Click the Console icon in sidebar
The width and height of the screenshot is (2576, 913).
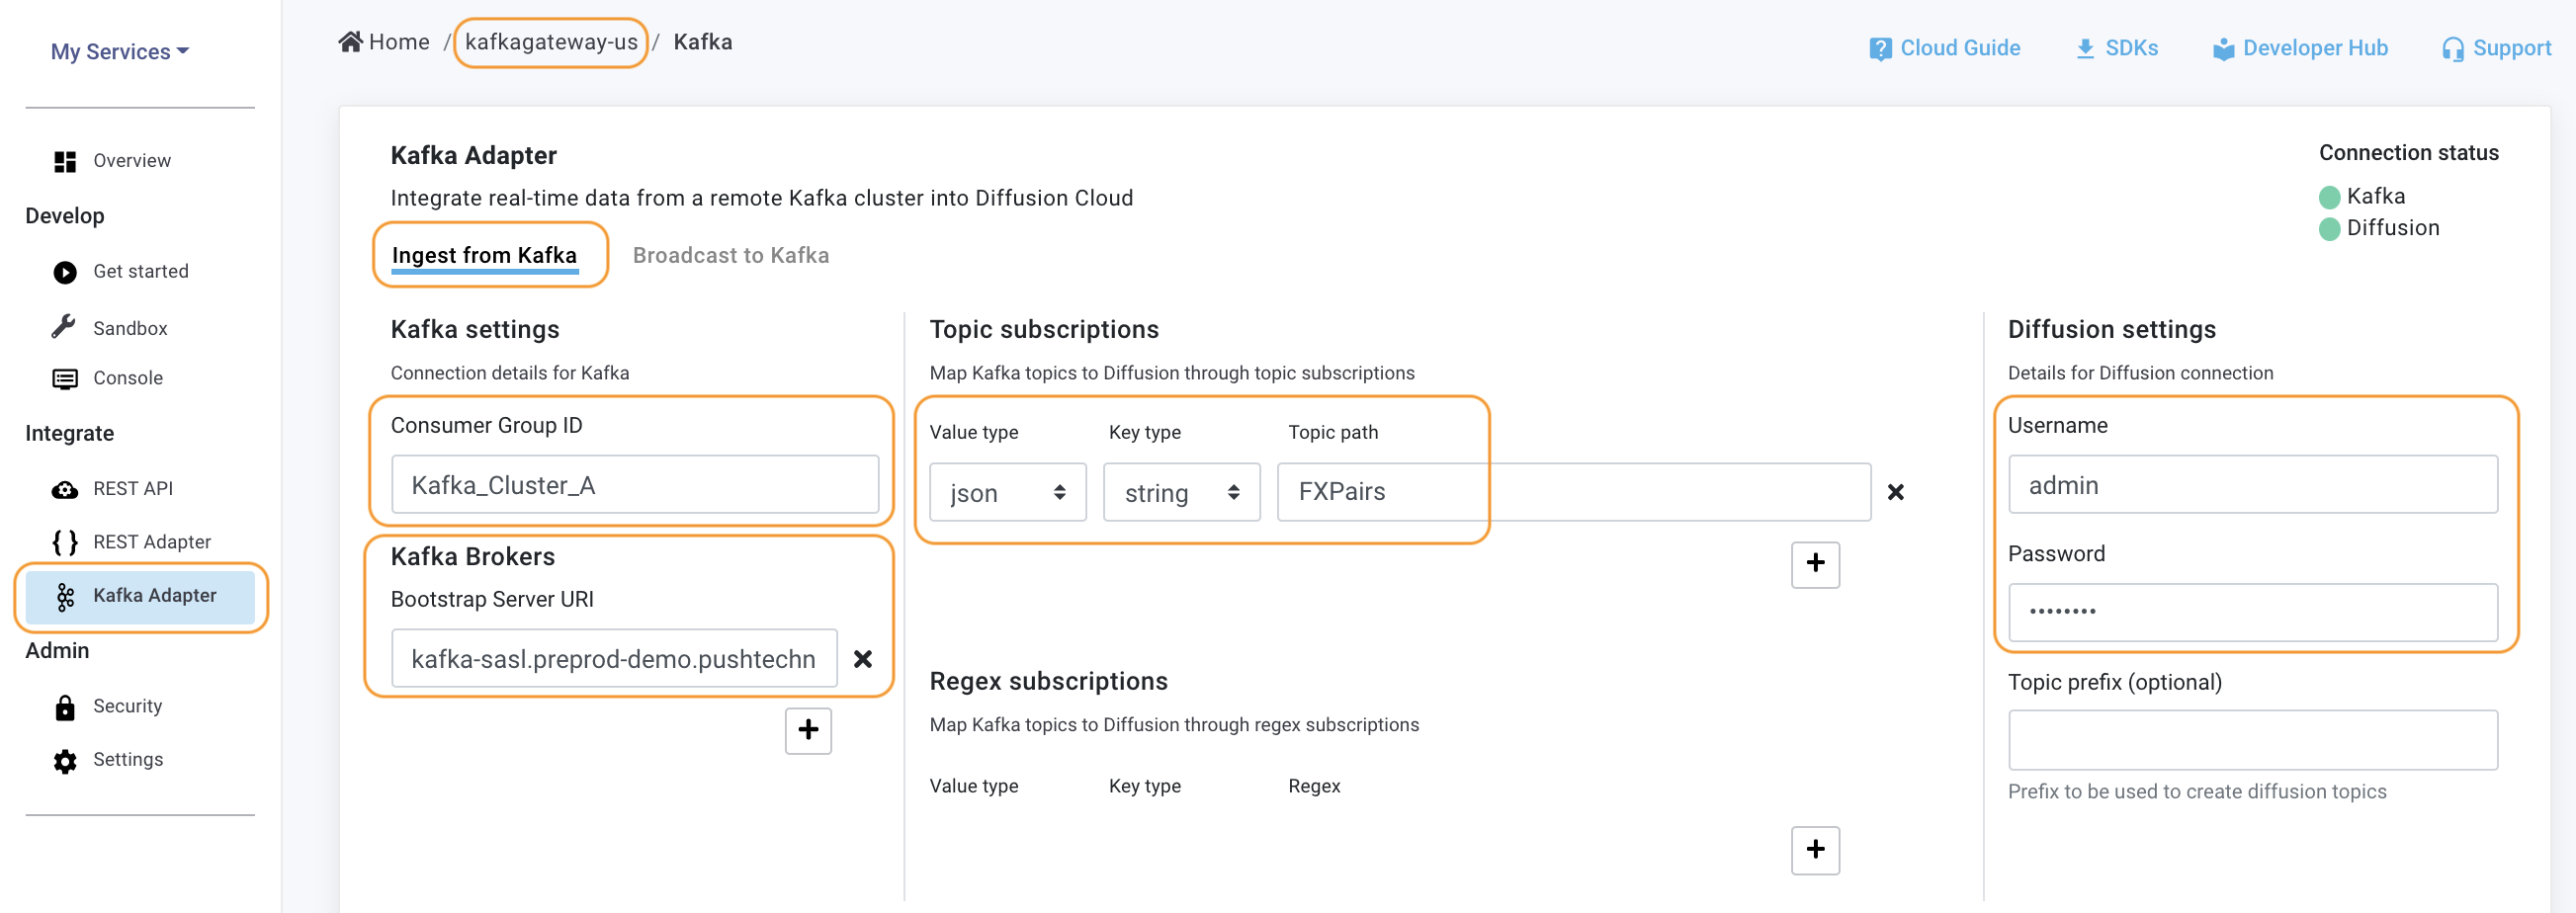pos(65,378)
